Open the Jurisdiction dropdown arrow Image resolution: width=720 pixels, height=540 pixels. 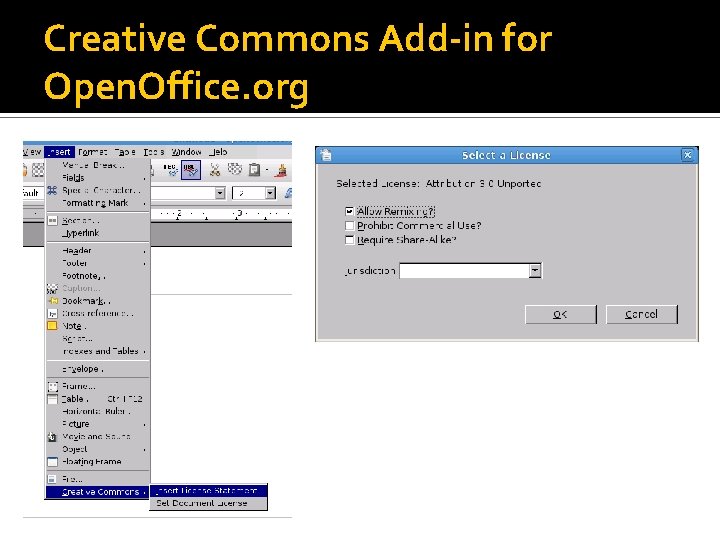point(535,270)
